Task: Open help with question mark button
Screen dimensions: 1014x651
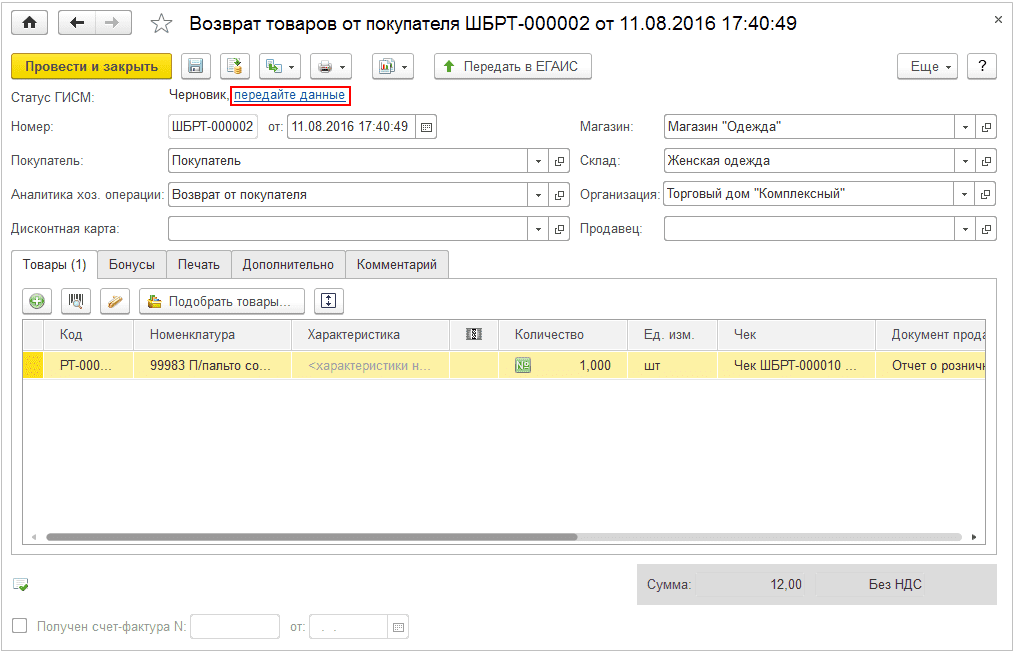Action: tap(982, 67)
